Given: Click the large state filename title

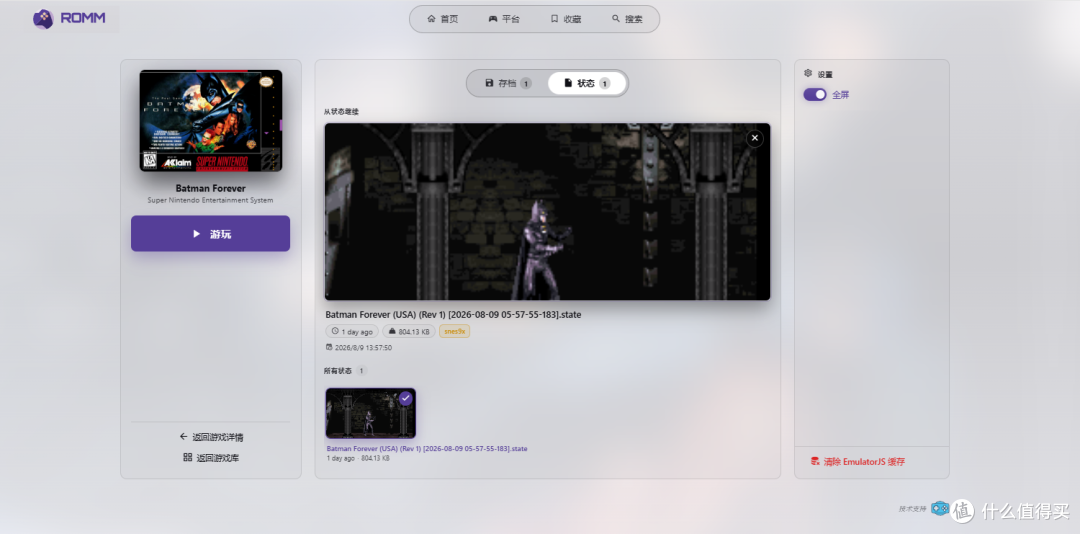Looking at the screenshot, I should coord(453,315).
